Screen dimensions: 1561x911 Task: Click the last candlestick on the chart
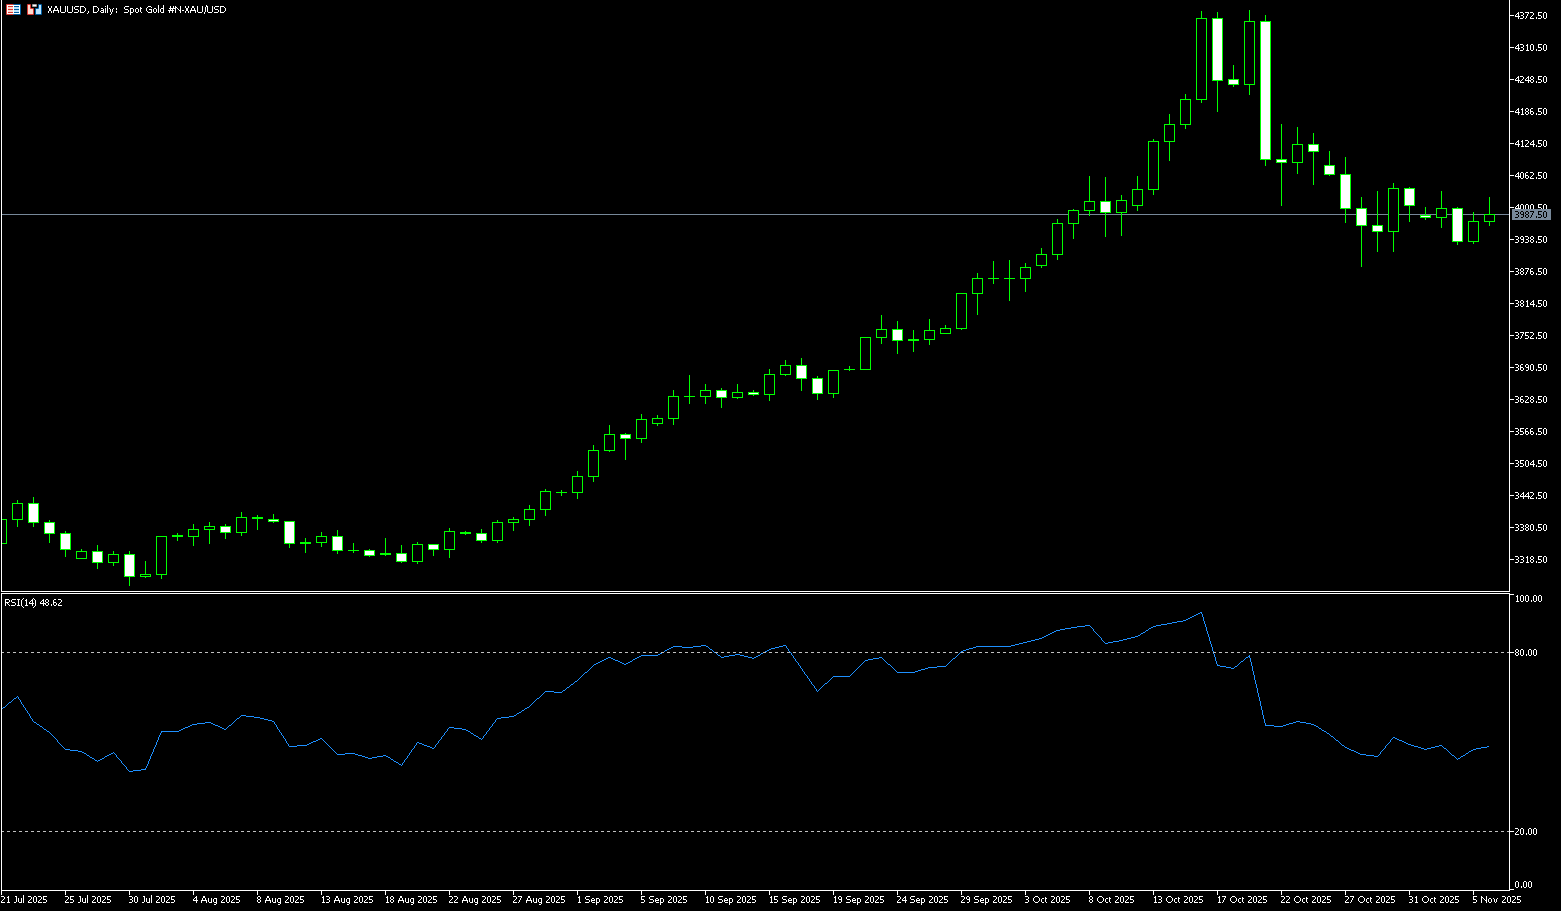pos(1489,217)
